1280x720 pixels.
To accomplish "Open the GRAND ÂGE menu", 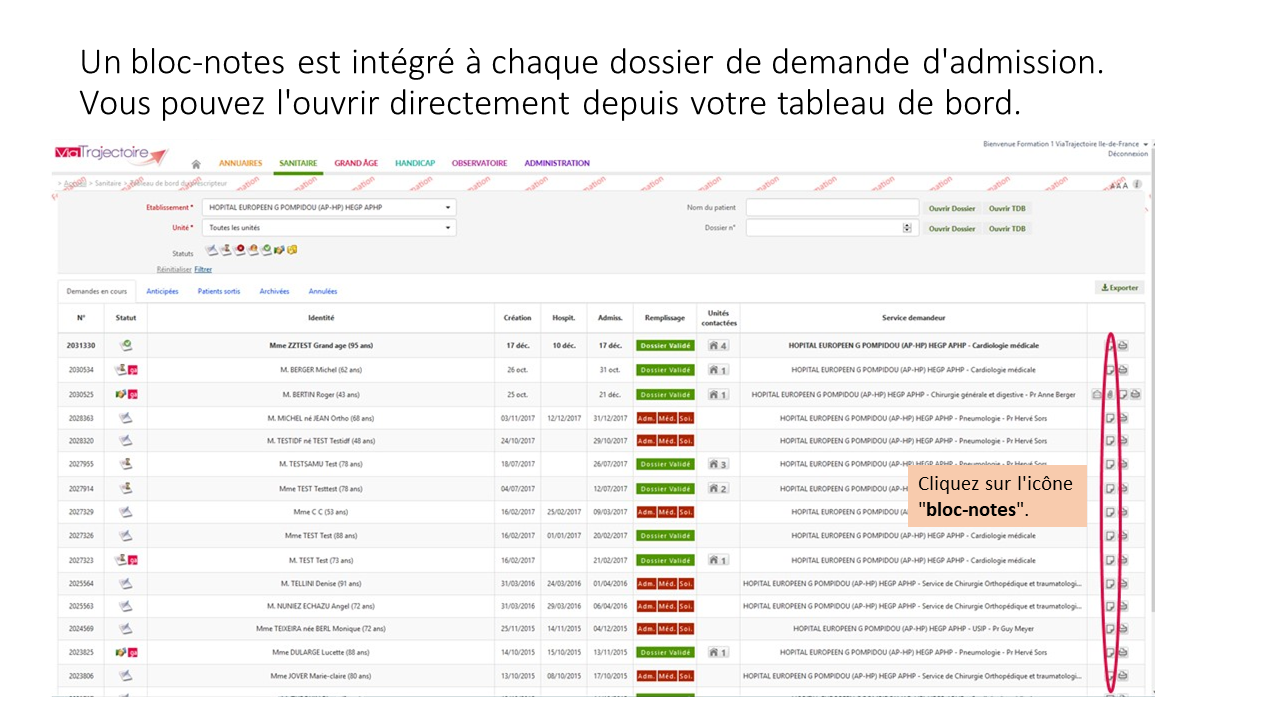I will tap(356, 163).
